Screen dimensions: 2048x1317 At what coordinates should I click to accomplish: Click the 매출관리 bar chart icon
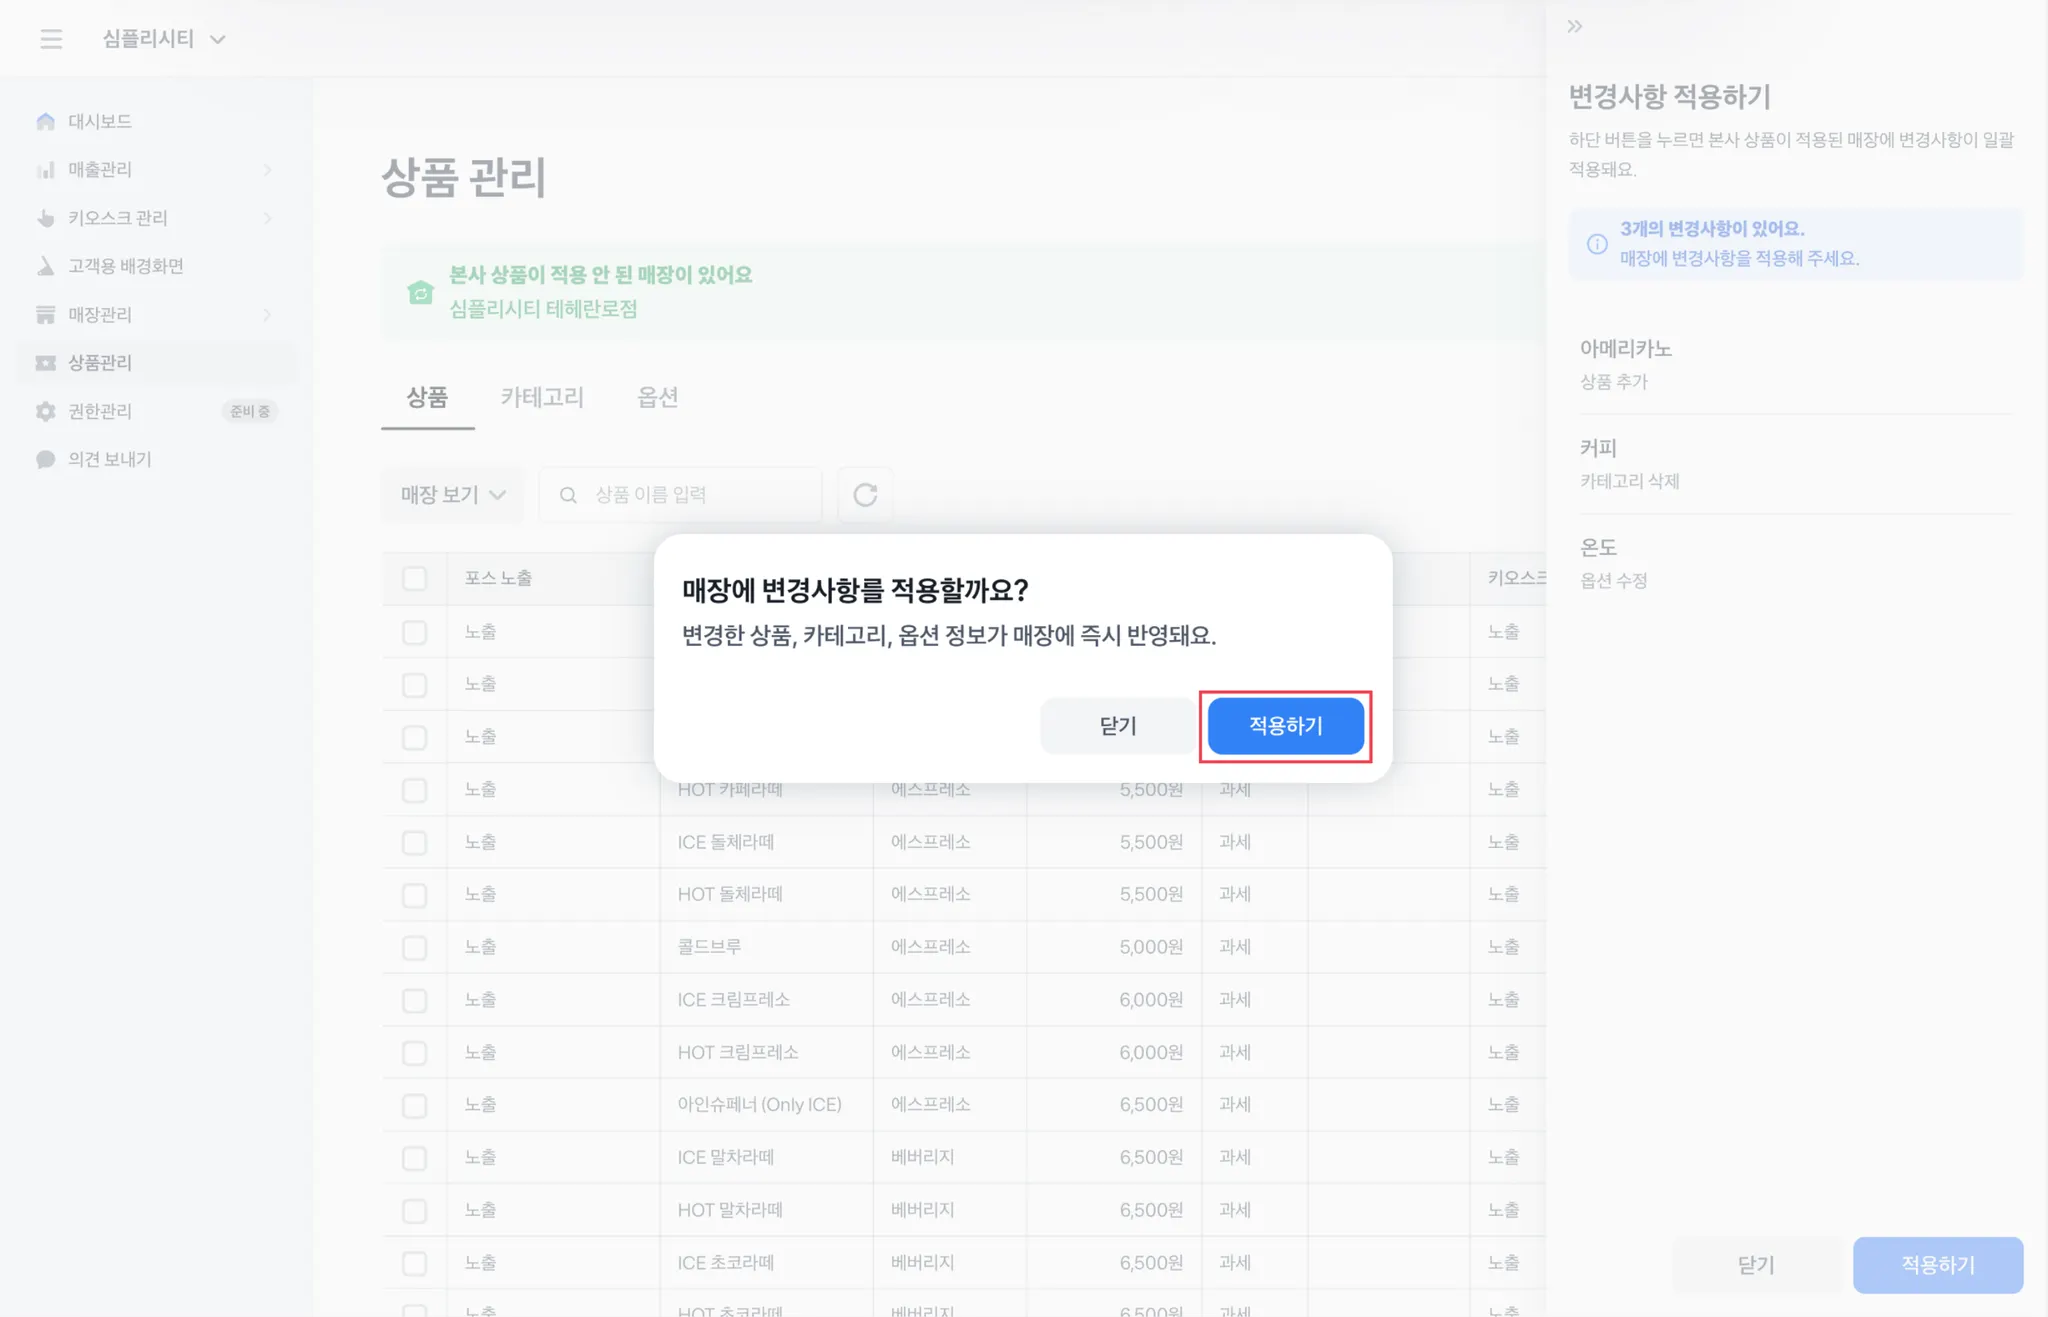point(45,170)
